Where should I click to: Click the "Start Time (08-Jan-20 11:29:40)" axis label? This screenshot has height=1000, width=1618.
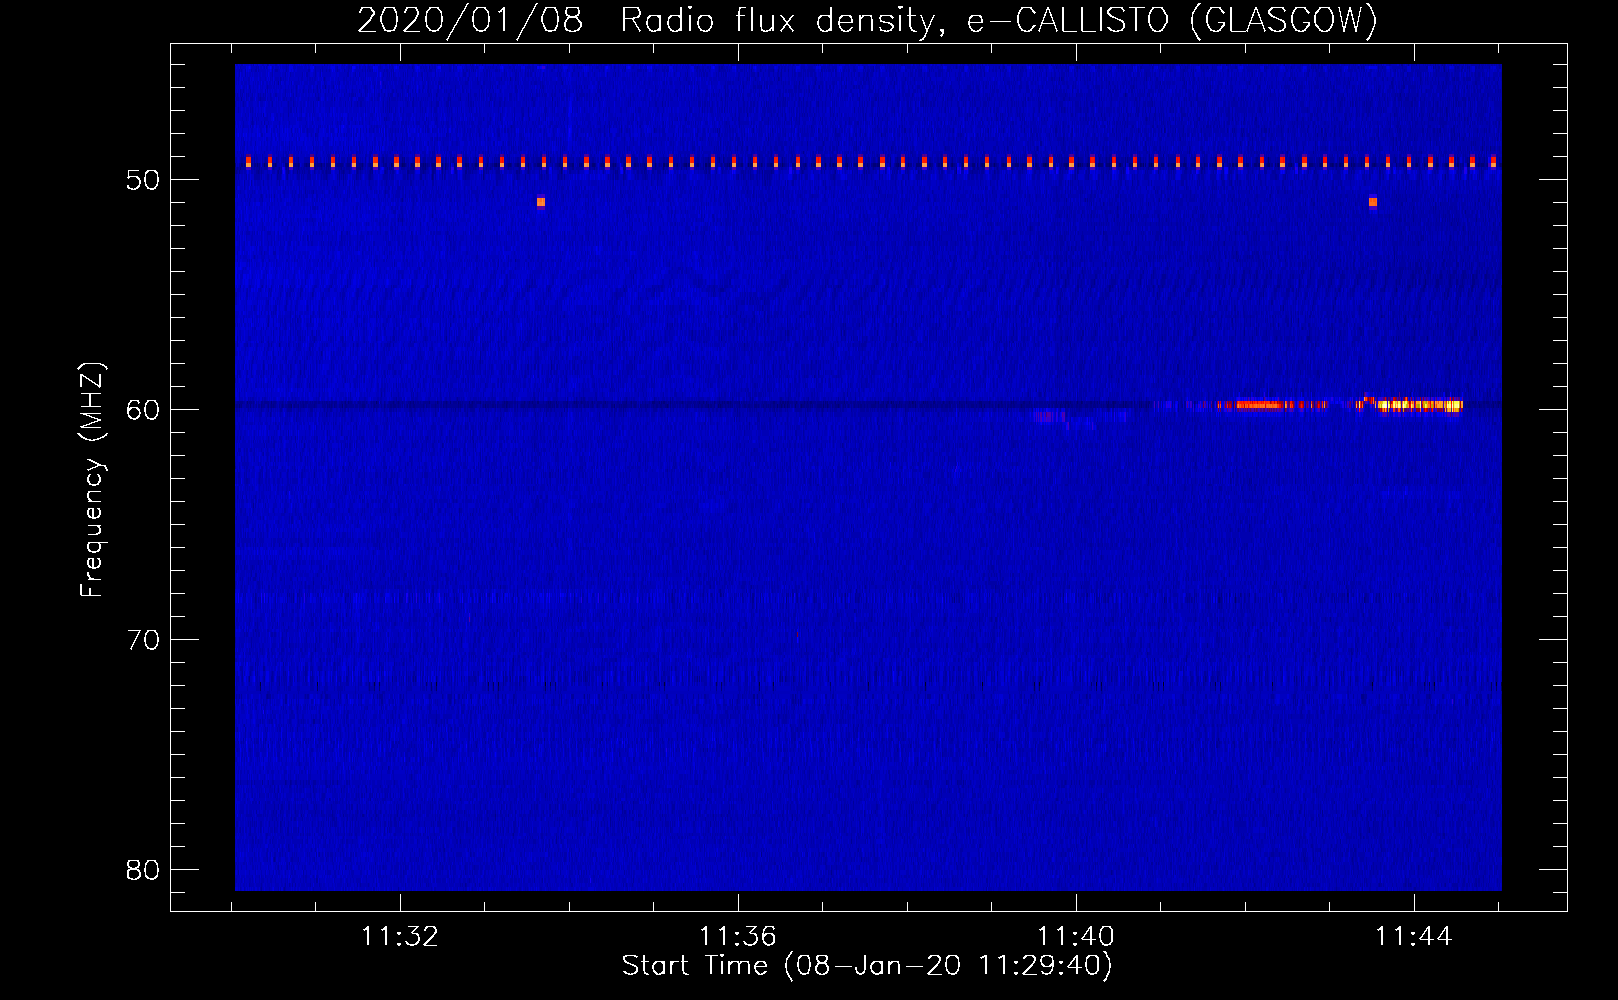(x=867, y=966)
